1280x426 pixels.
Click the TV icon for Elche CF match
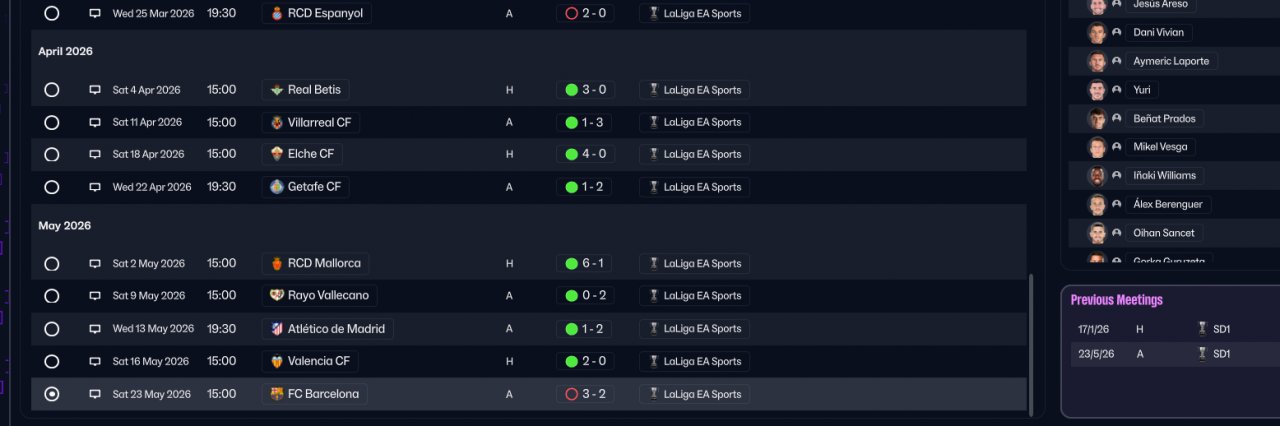(x=95, y=154)
